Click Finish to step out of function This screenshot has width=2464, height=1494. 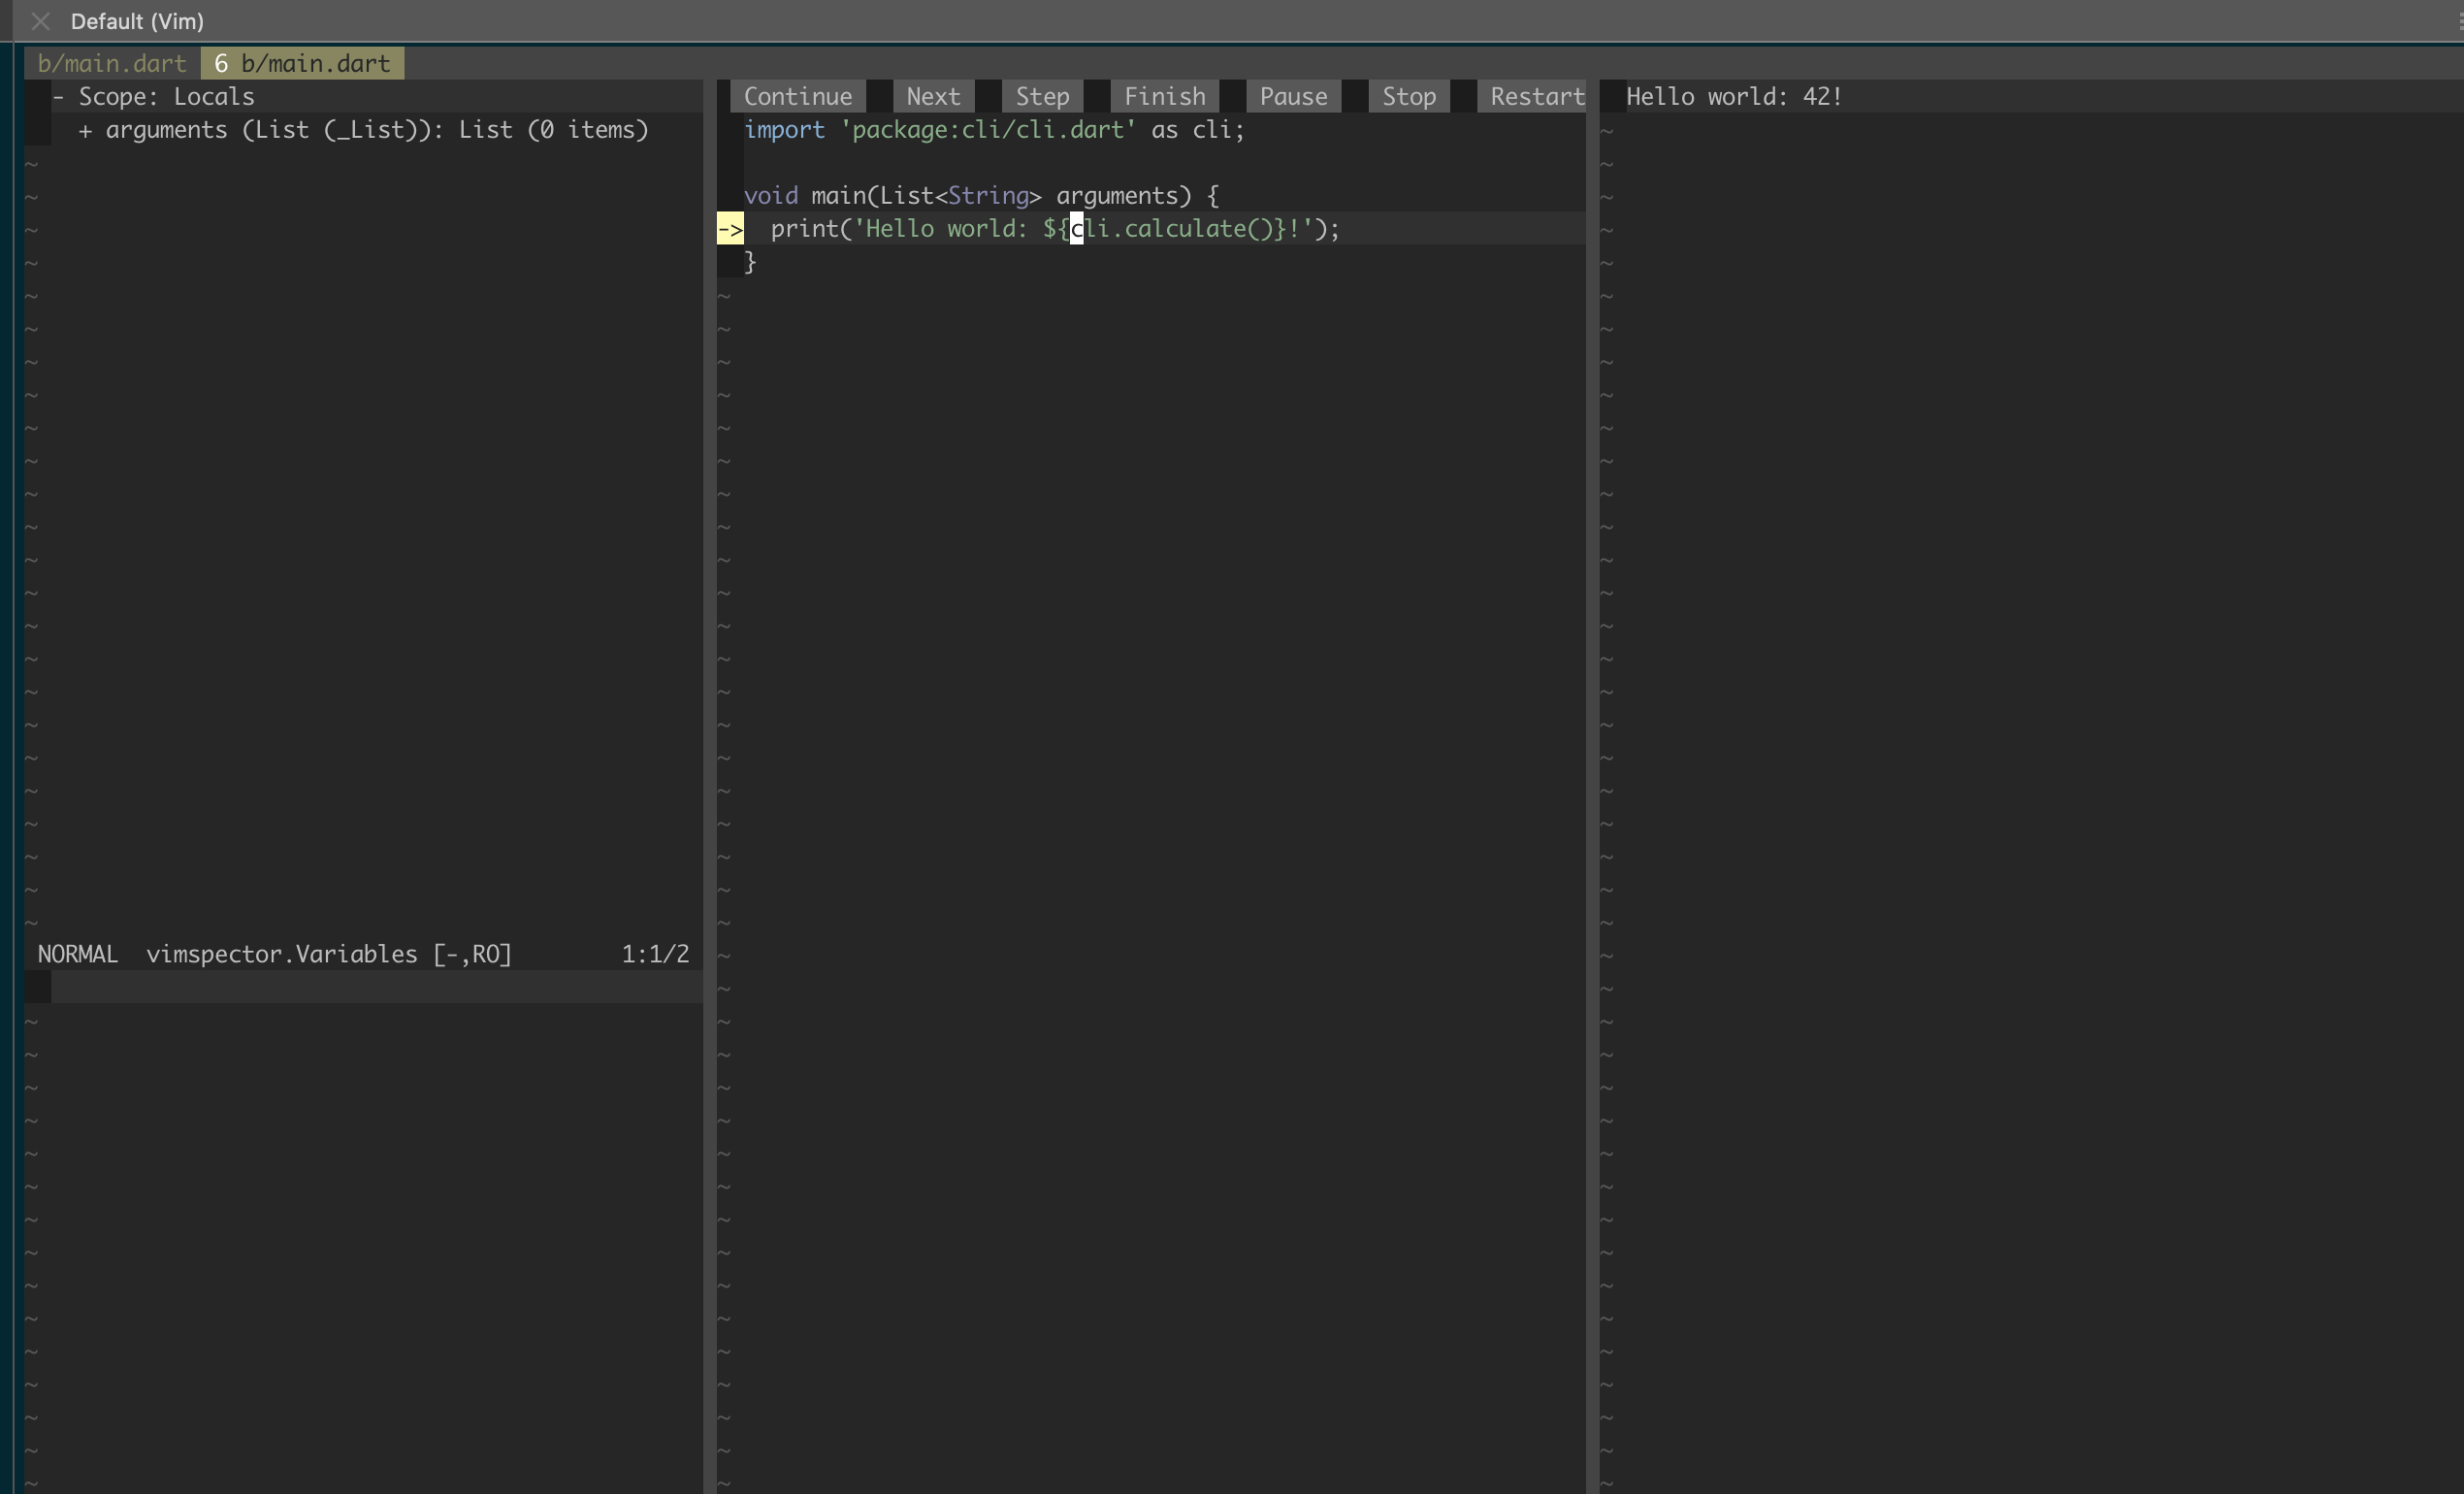[x=1163, y=96]
